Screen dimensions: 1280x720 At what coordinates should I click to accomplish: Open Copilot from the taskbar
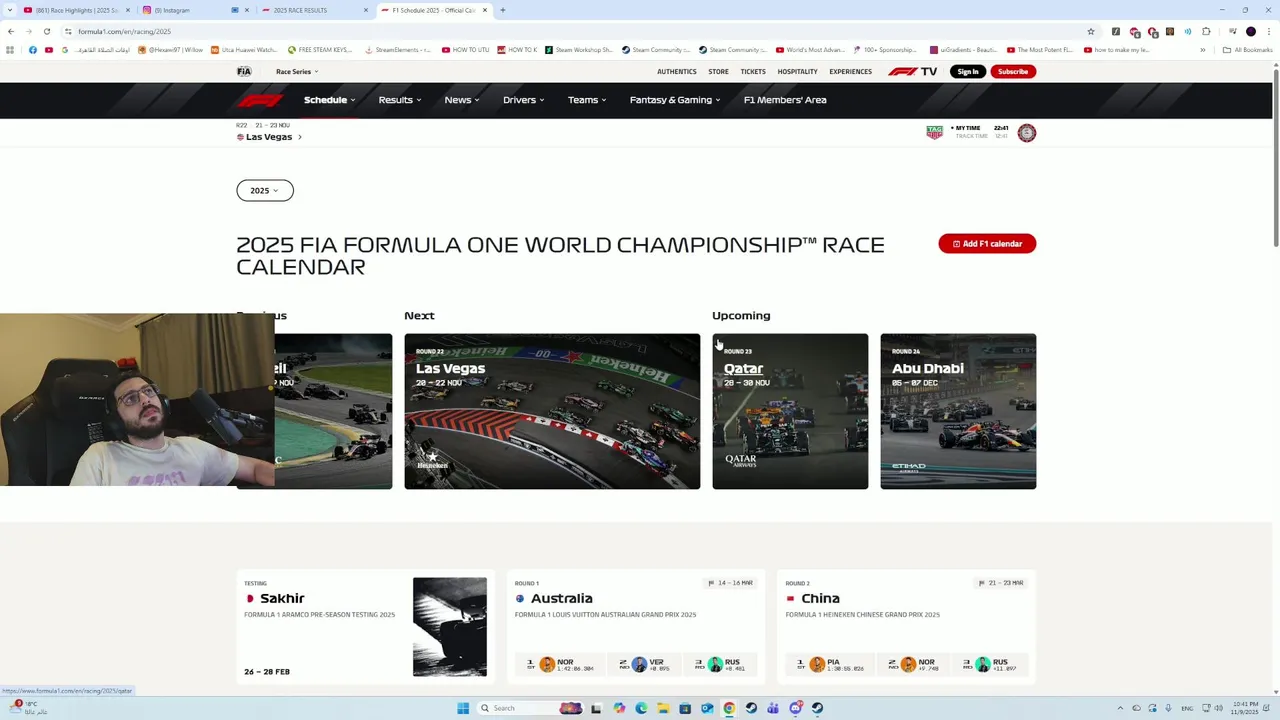click(619, 708)
